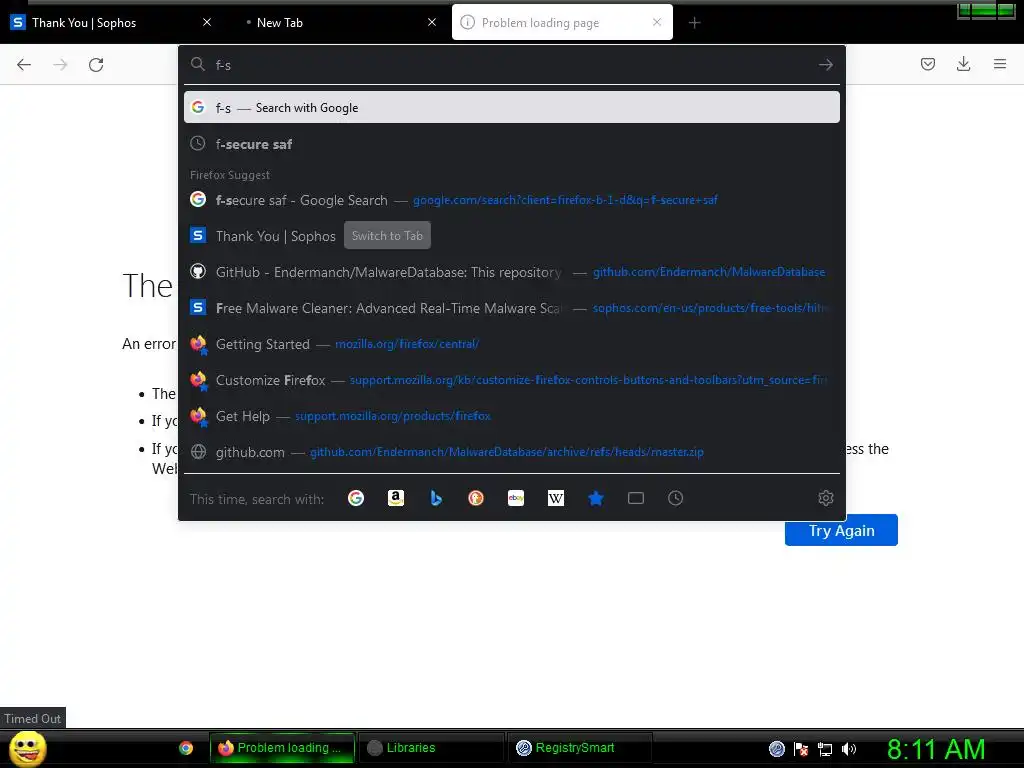Close the Problem loading page tab

point(657,22)
